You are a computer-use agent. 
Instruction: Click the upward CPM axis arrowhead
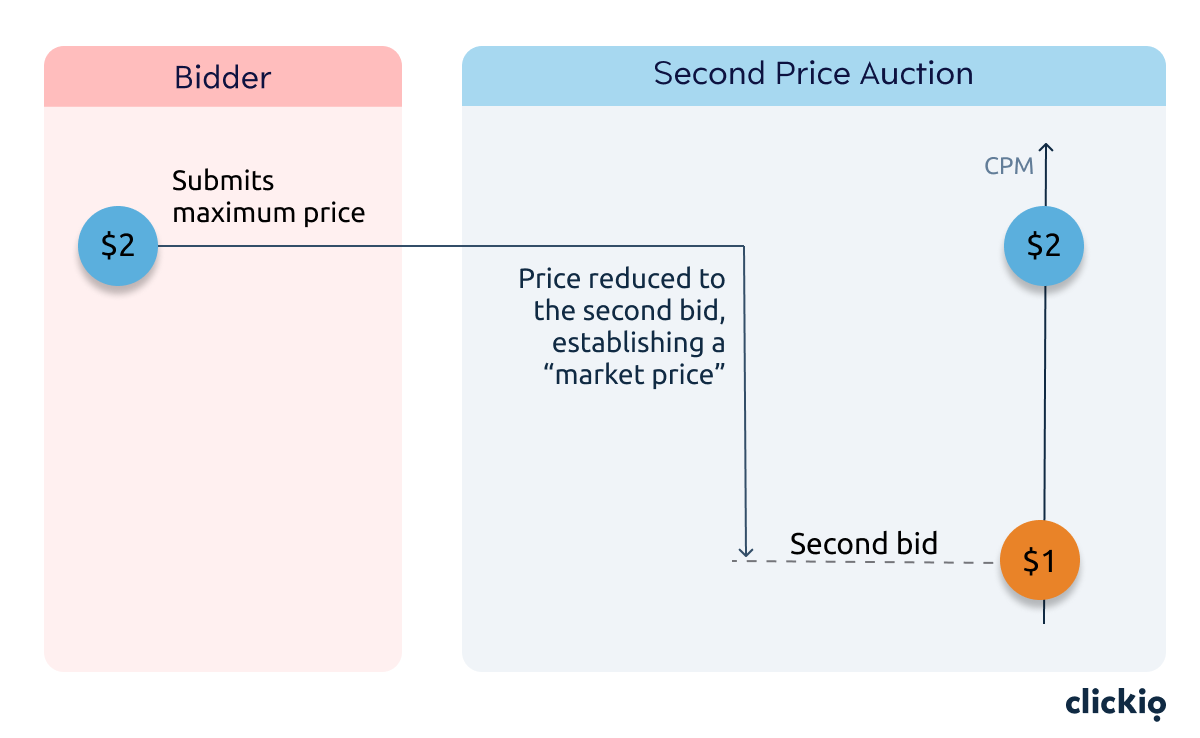point(1046,149)
